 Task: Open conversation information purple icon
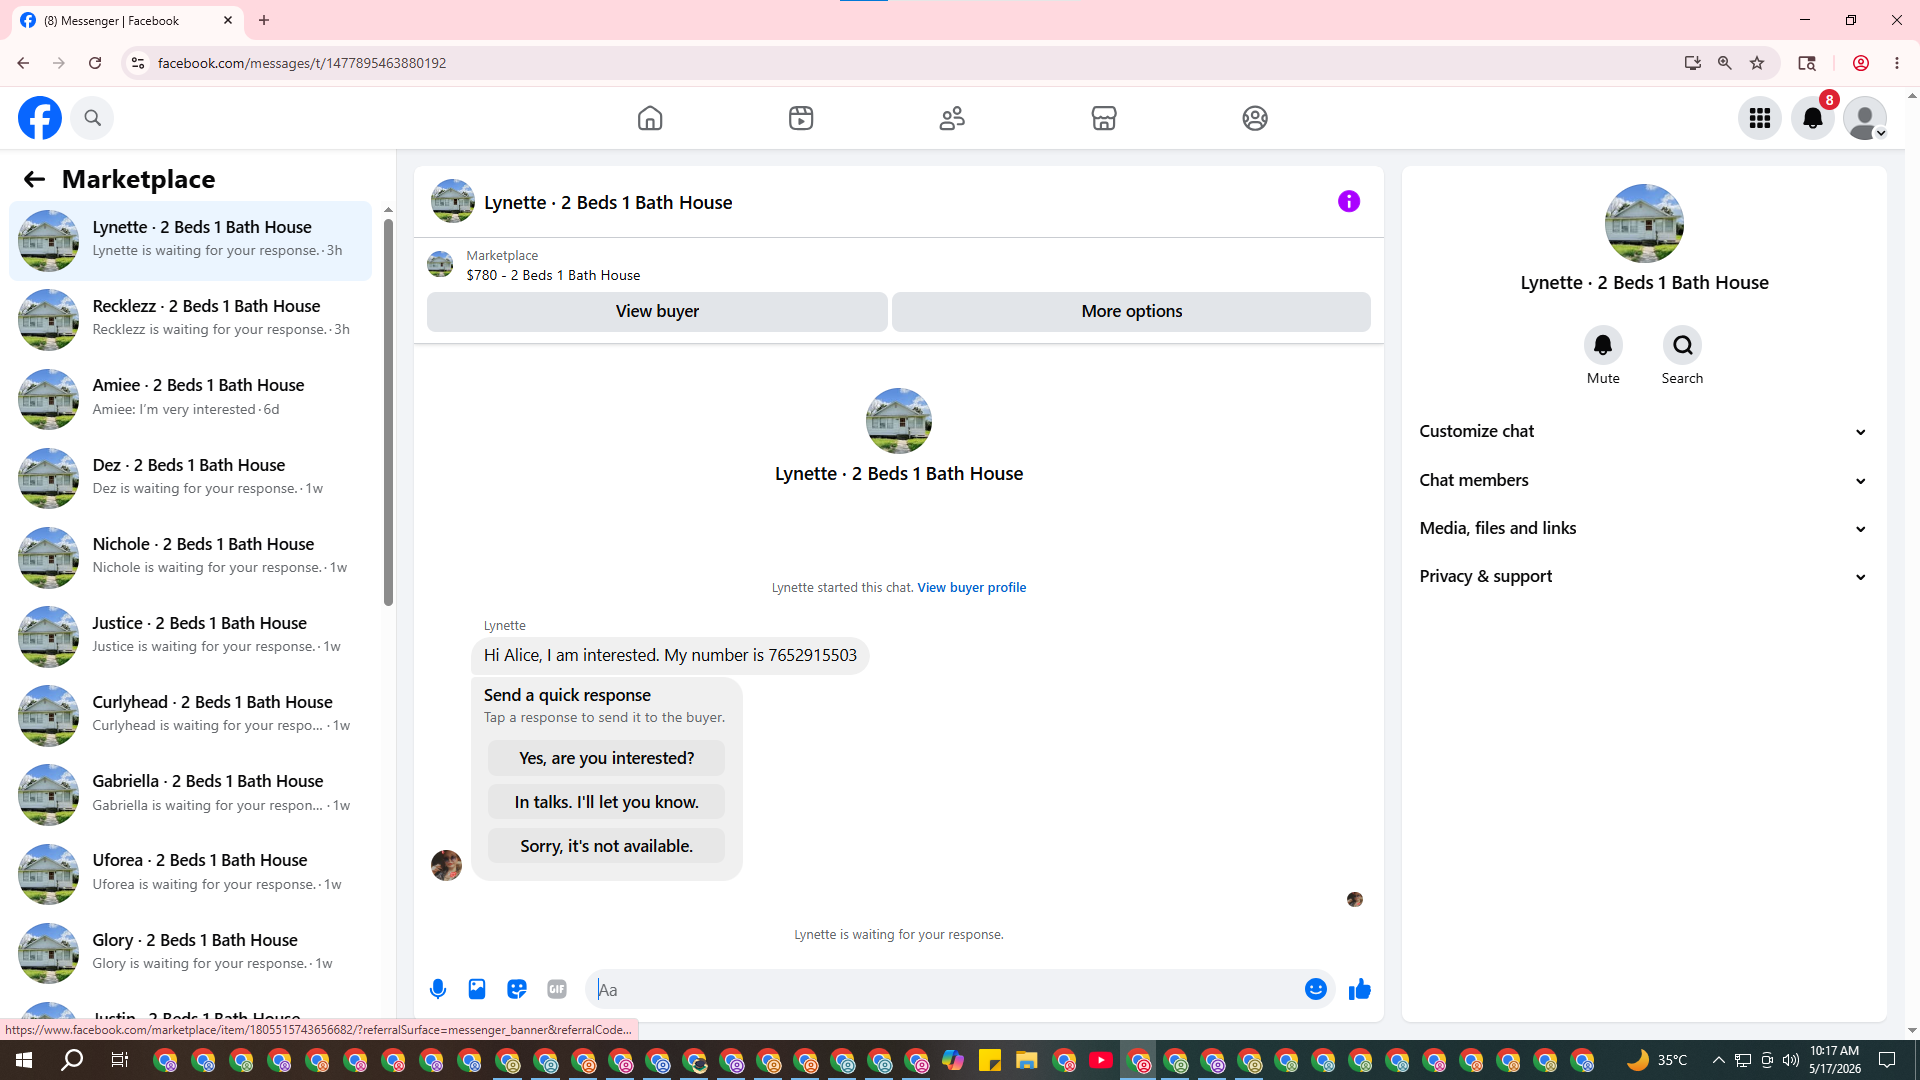[1349, 202]
